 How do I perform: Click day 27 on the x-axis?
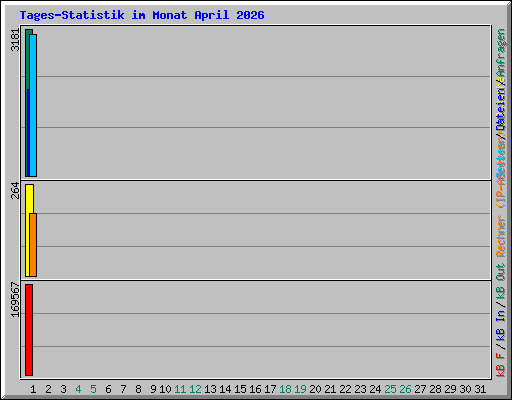pyautogui.click(x=420, y=389)
